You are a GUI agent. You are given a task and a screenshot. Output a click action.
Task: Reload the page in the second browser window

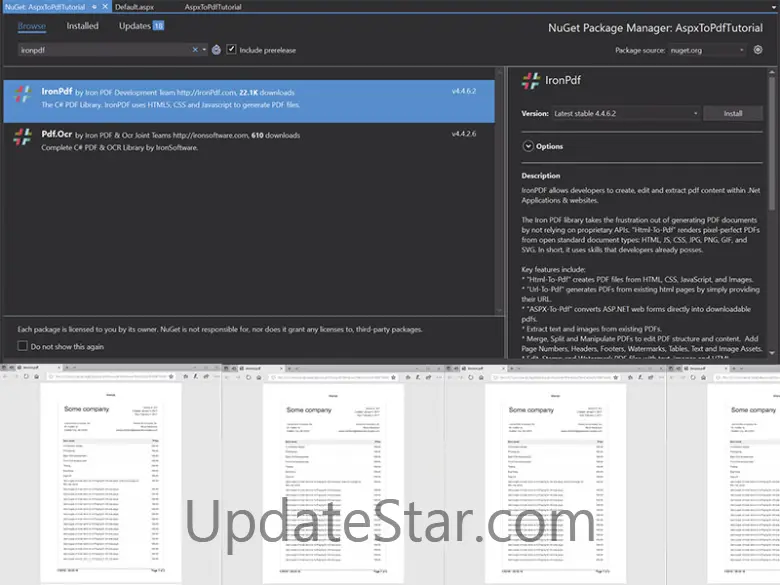pyautogui.click(x=248, y=377)
